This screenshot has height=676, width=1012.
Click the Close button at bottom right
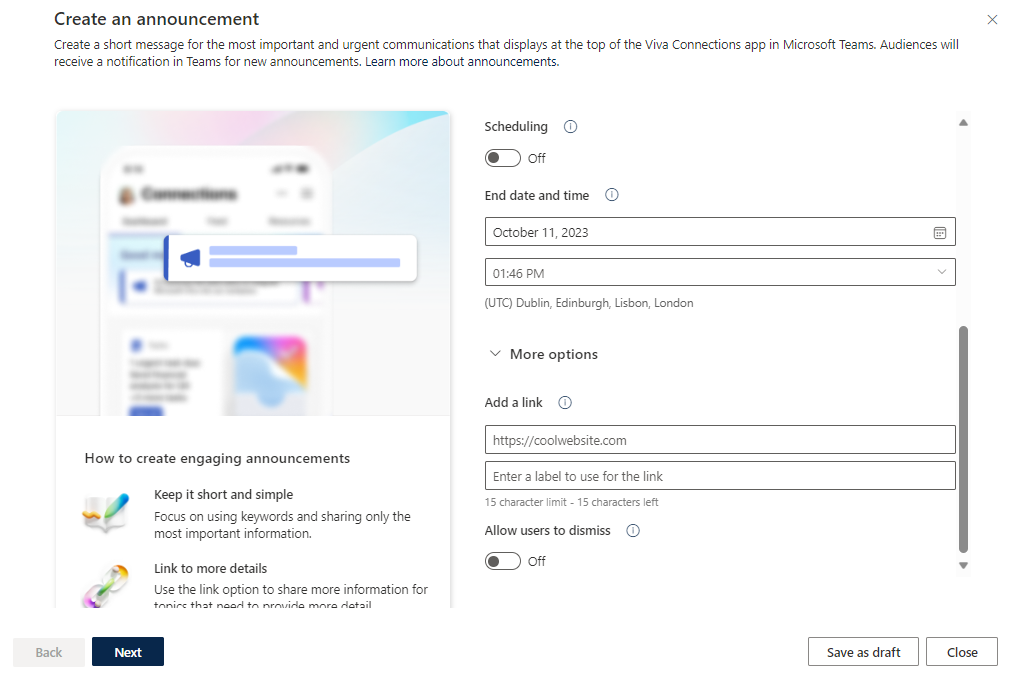[x=961, y=652]
